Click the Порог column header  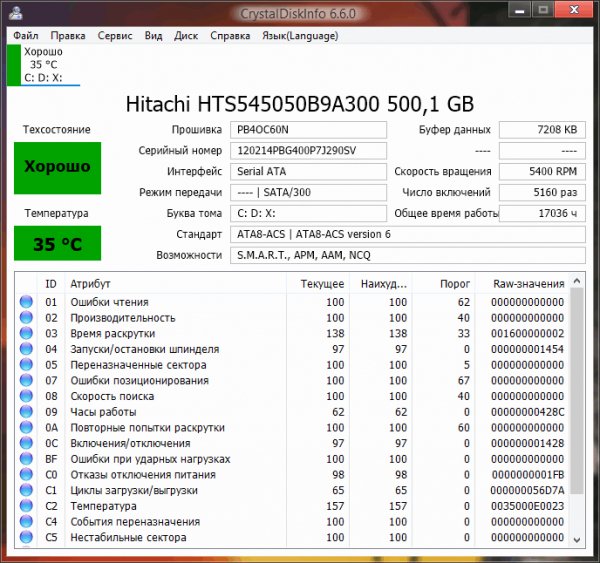(x=443, y=284)
